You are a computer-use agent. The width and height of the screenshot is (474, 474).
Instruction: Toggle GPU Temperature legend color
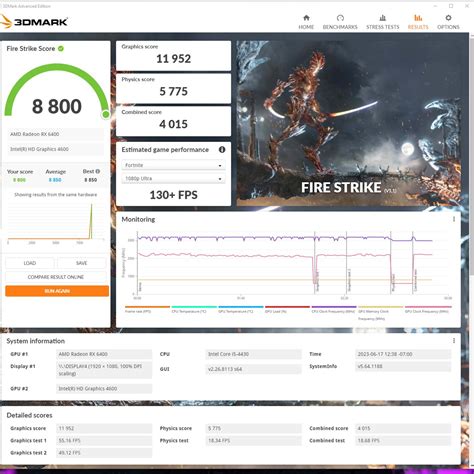pos(241,307)
